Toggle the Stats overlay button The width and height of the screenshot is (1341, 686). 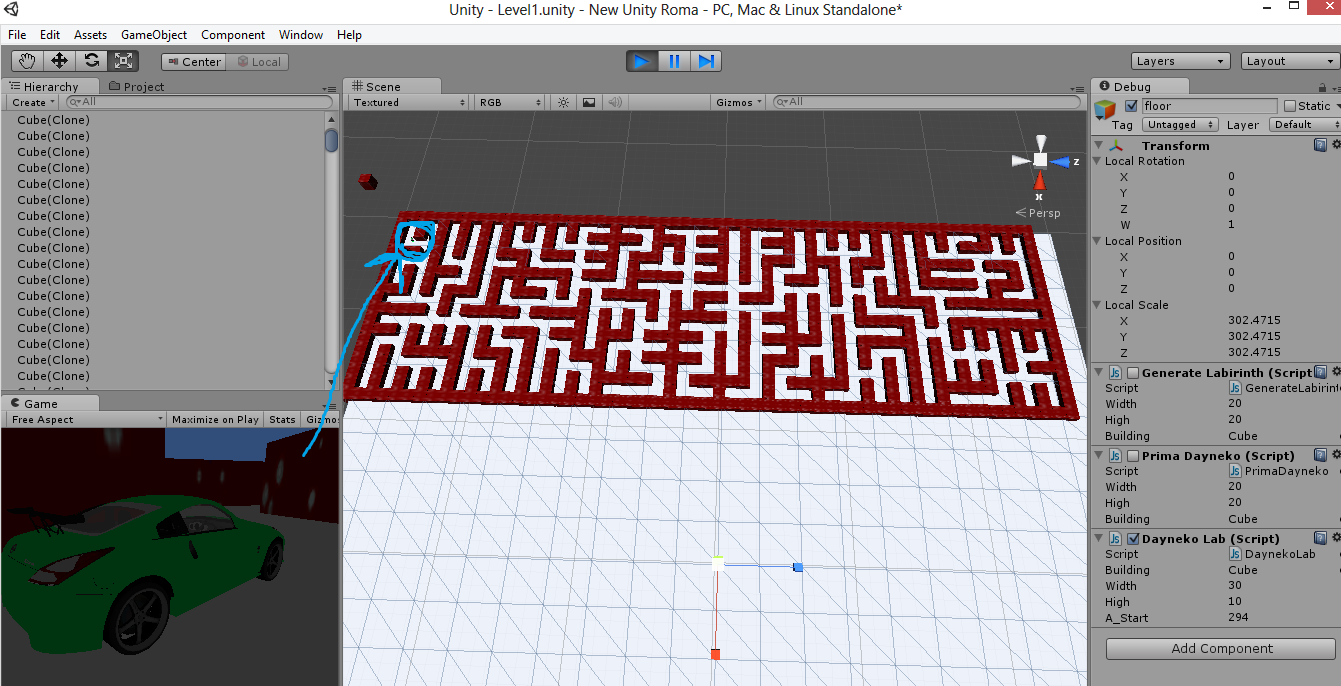(x=282, y=420)
